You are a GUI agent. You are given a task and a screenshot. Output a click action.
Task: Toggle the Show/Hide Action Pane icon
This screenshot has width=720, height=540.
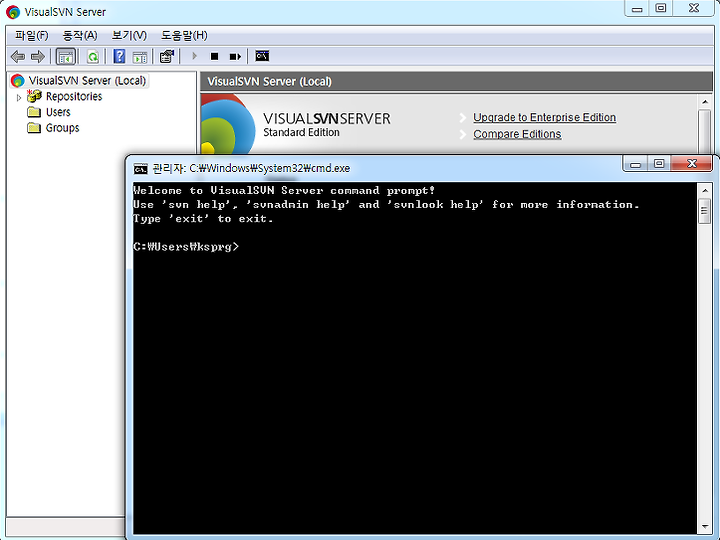[140, 57]
